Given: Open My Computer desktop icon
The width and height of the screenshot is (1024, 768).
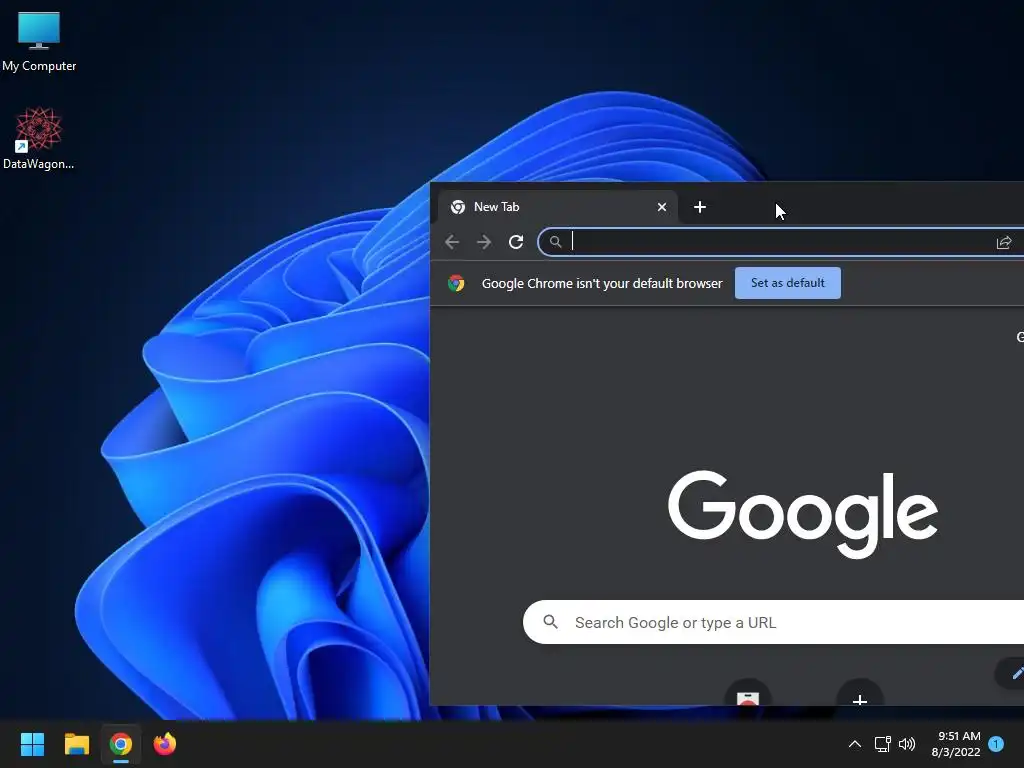Looking at the screenshot, I should [x=39, y=42].
